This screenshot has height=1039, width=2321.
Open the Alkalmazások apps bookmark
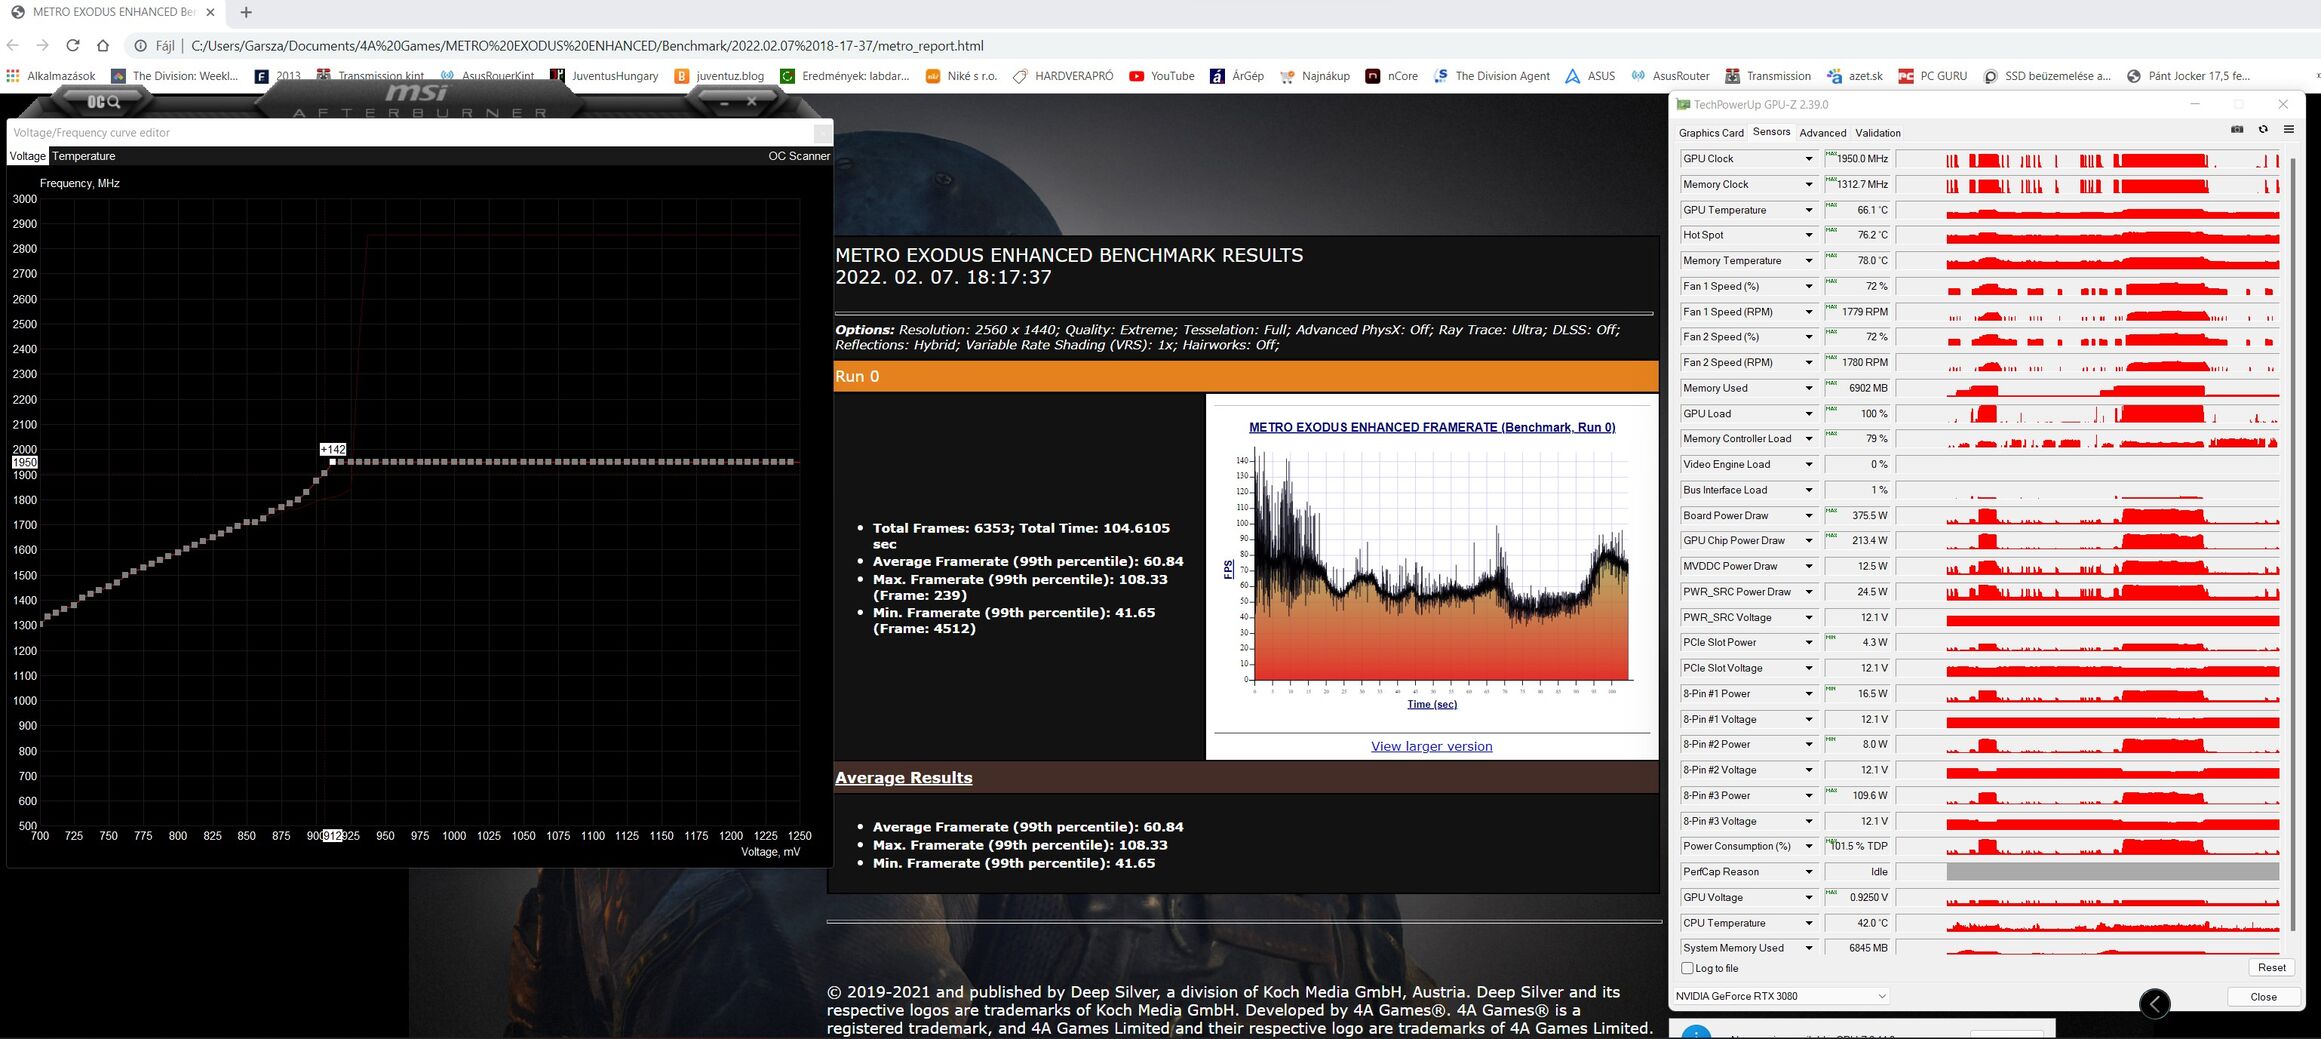51,76
